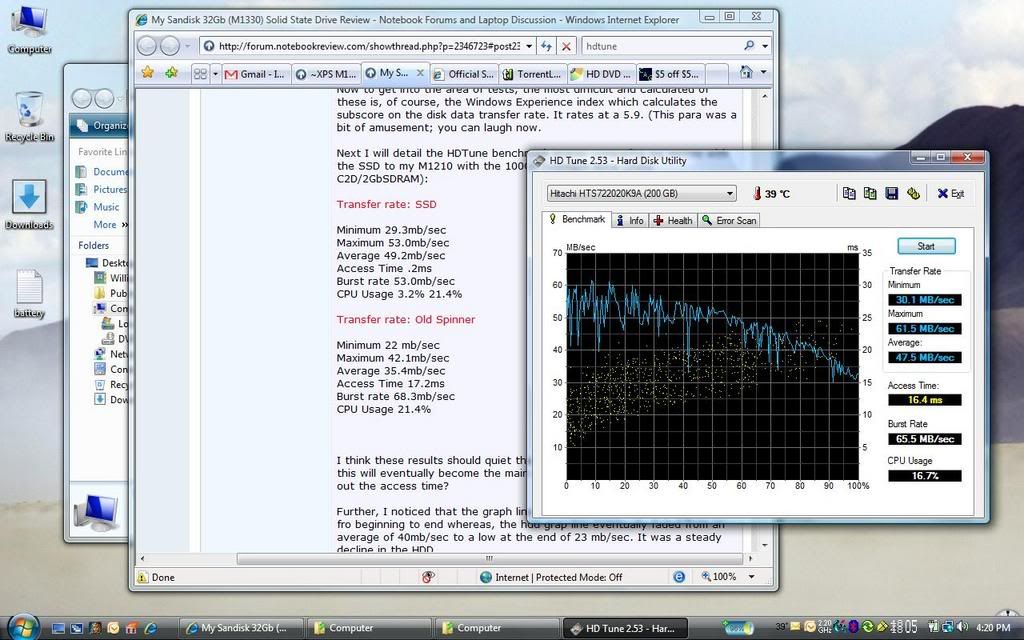This screenshot has height=640, width=1024.
Task: Click the Add to Favorites icon
Action: click(x=171, y=72)
